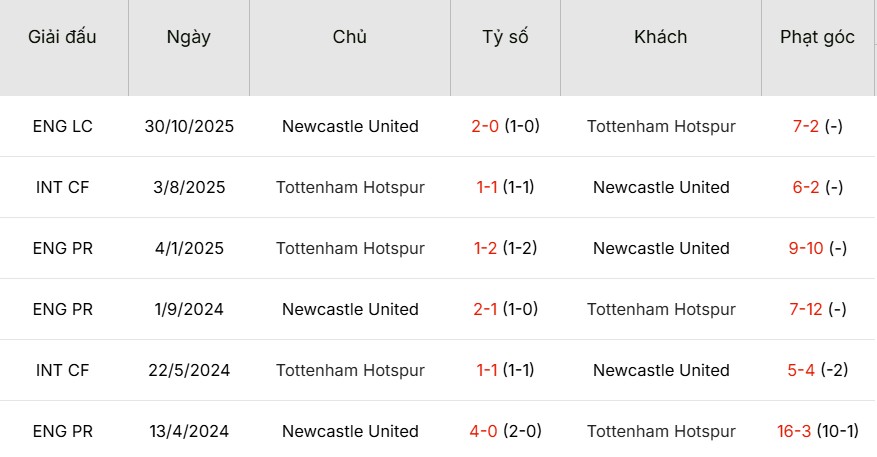877x457 pixels.
Task: Click the 5-4 corner kick result
Action: (x=801, y=371)
